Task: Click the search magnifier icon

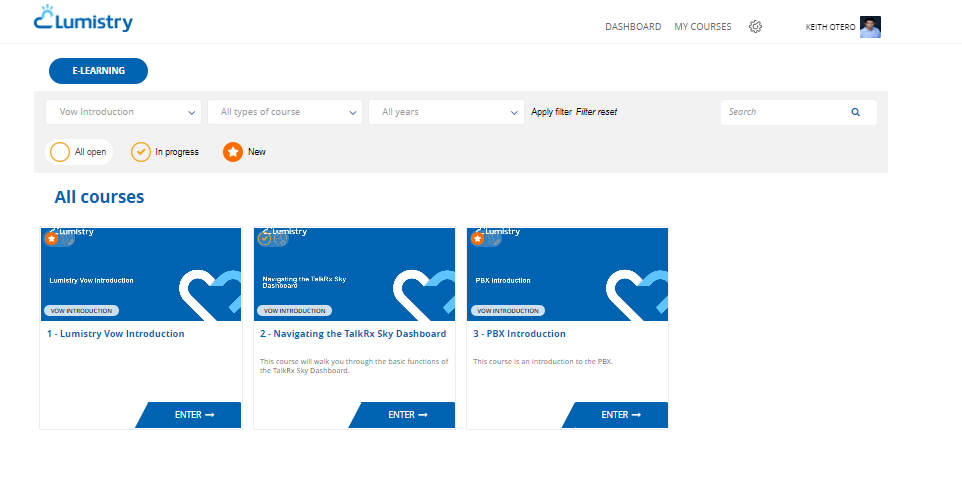Action: (855, 112)
